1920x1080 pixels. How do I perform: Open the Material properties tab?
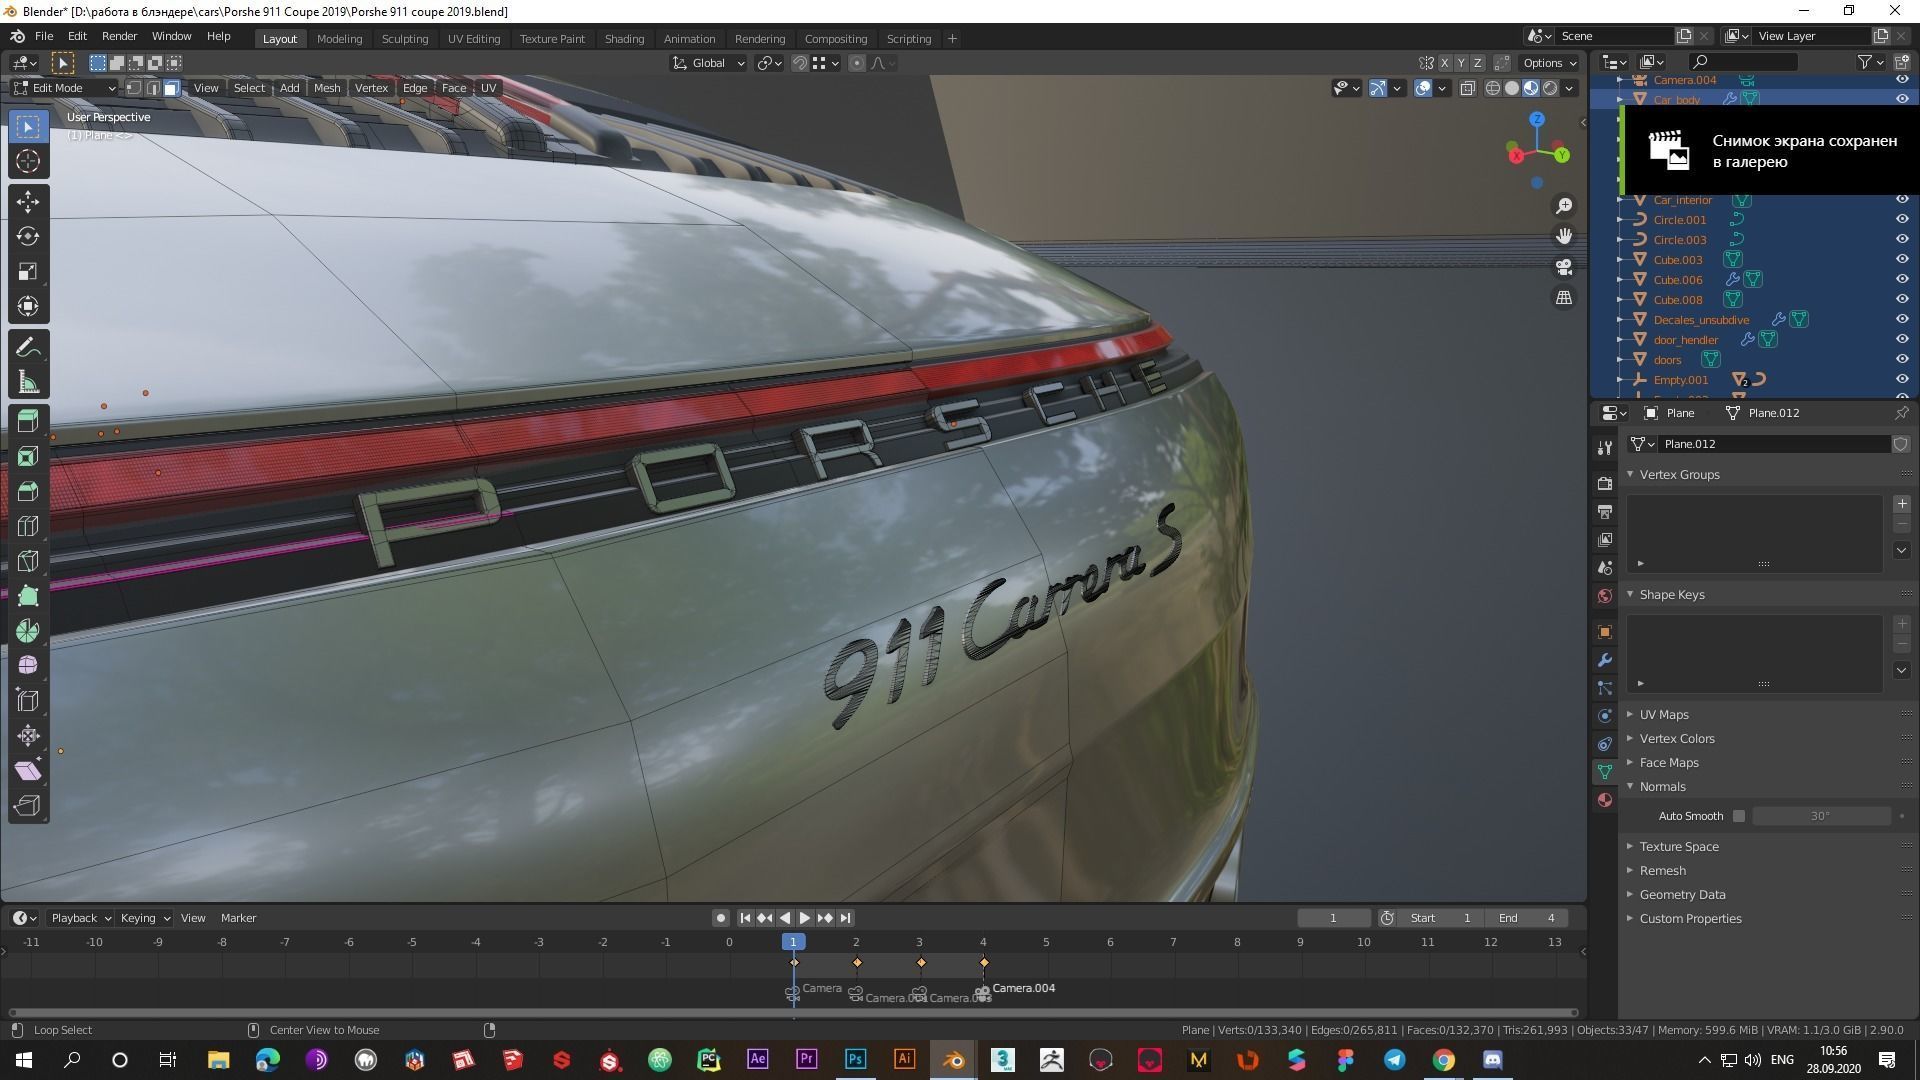(x=1605, y=800)
